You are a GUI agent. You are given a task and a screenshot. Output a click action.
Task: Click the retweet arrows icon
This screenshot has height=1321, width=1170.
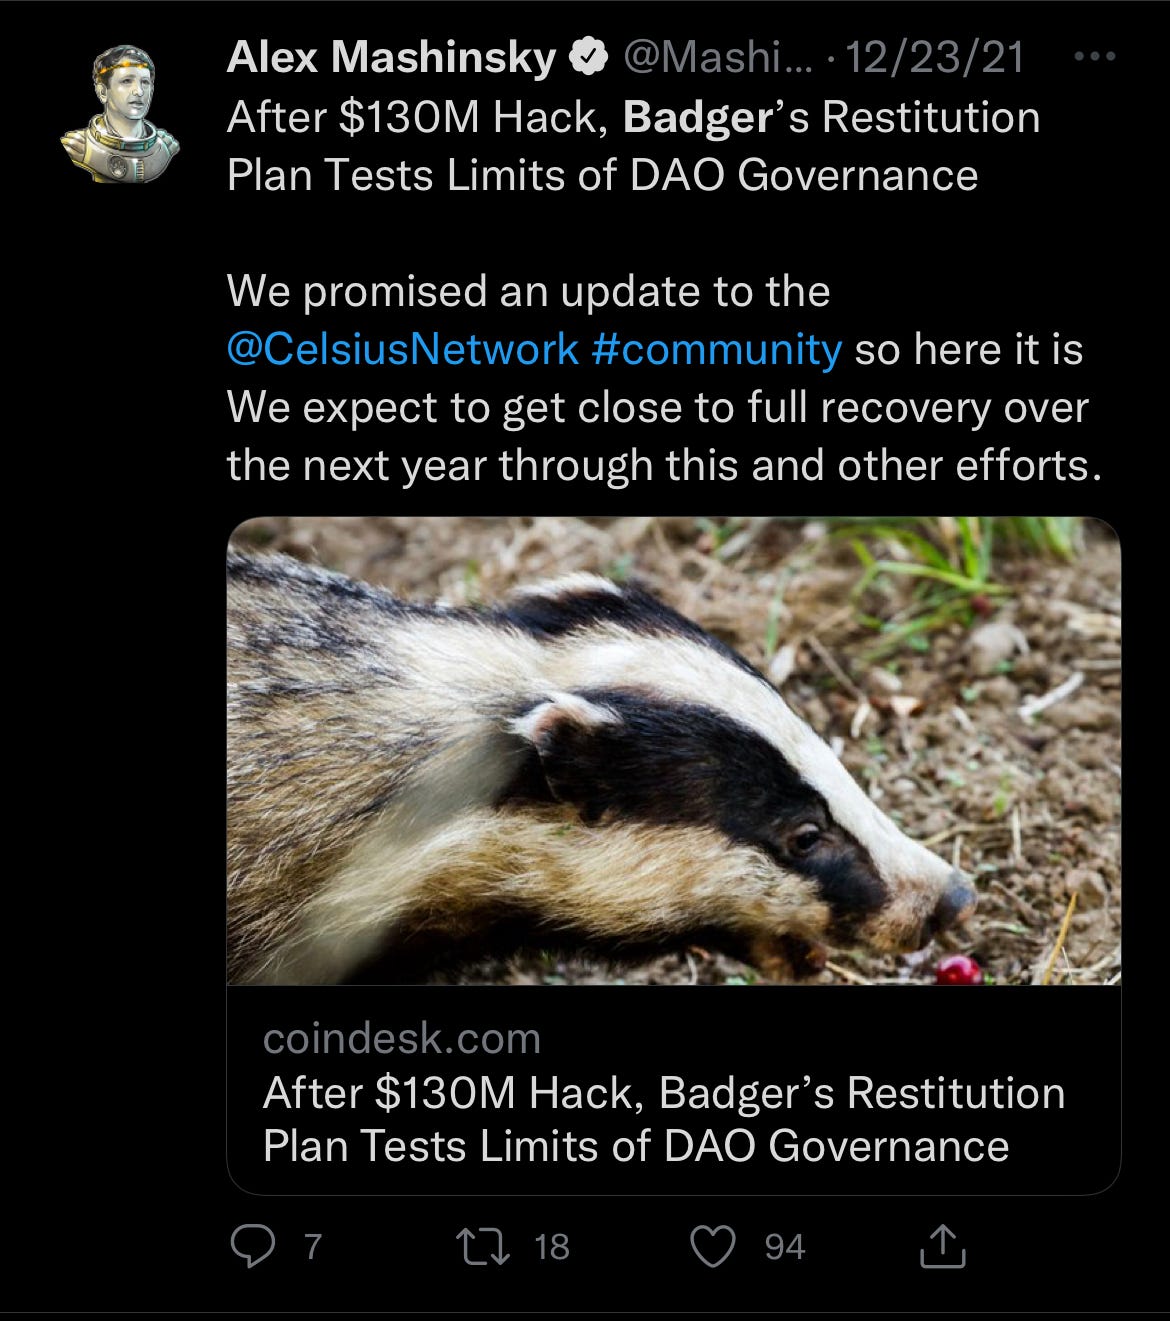pos(483,1247)
